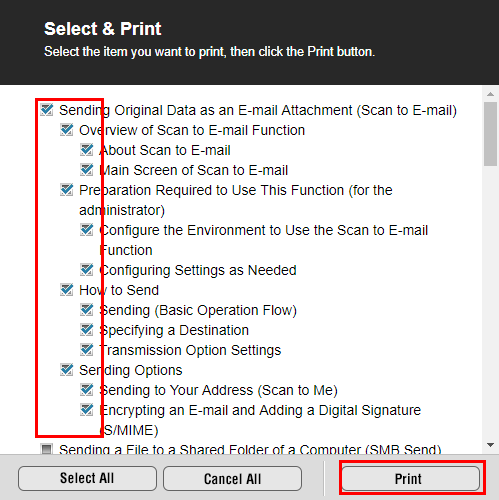Uncheck Transmission Option Settings checkbox
This screenshot has width=499, height=500.
(x=87, y=349)
